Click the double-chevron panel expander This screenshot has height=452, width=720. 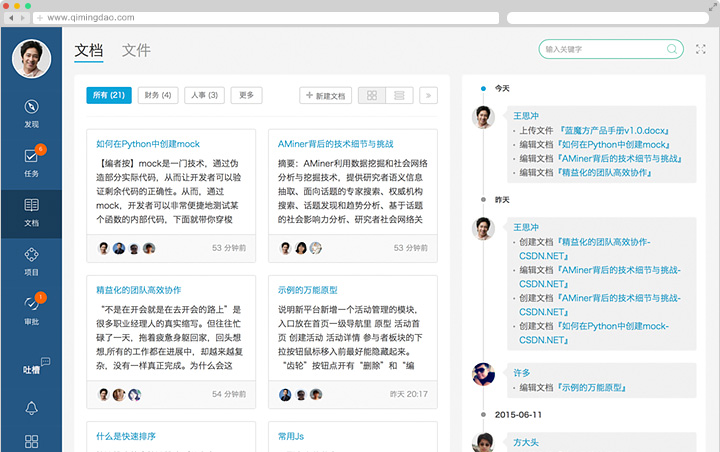tap(429, 95)
